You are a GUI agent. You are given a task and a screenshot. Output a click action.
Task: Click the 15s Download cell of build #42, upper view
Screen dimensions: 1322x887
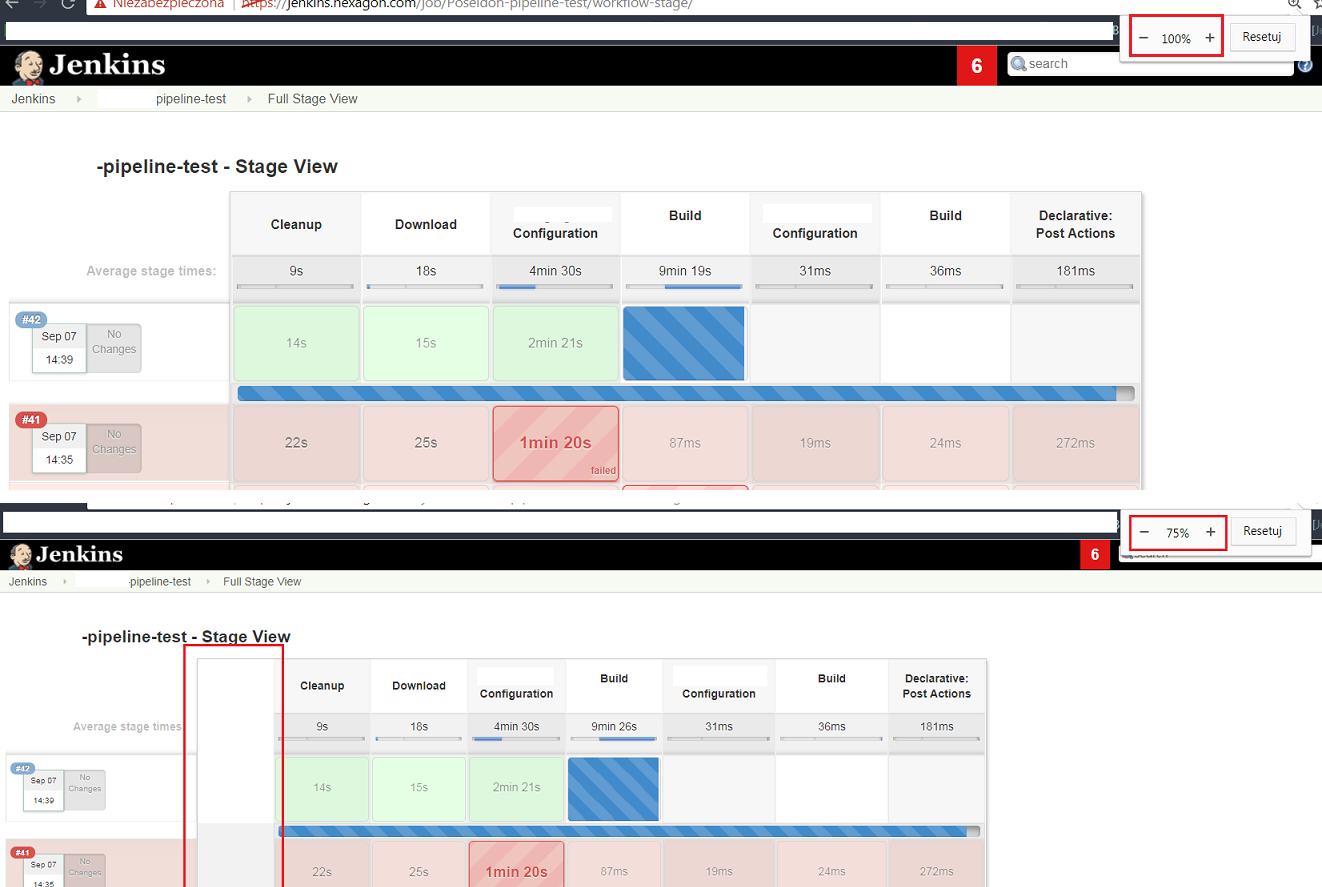[426, 343]
